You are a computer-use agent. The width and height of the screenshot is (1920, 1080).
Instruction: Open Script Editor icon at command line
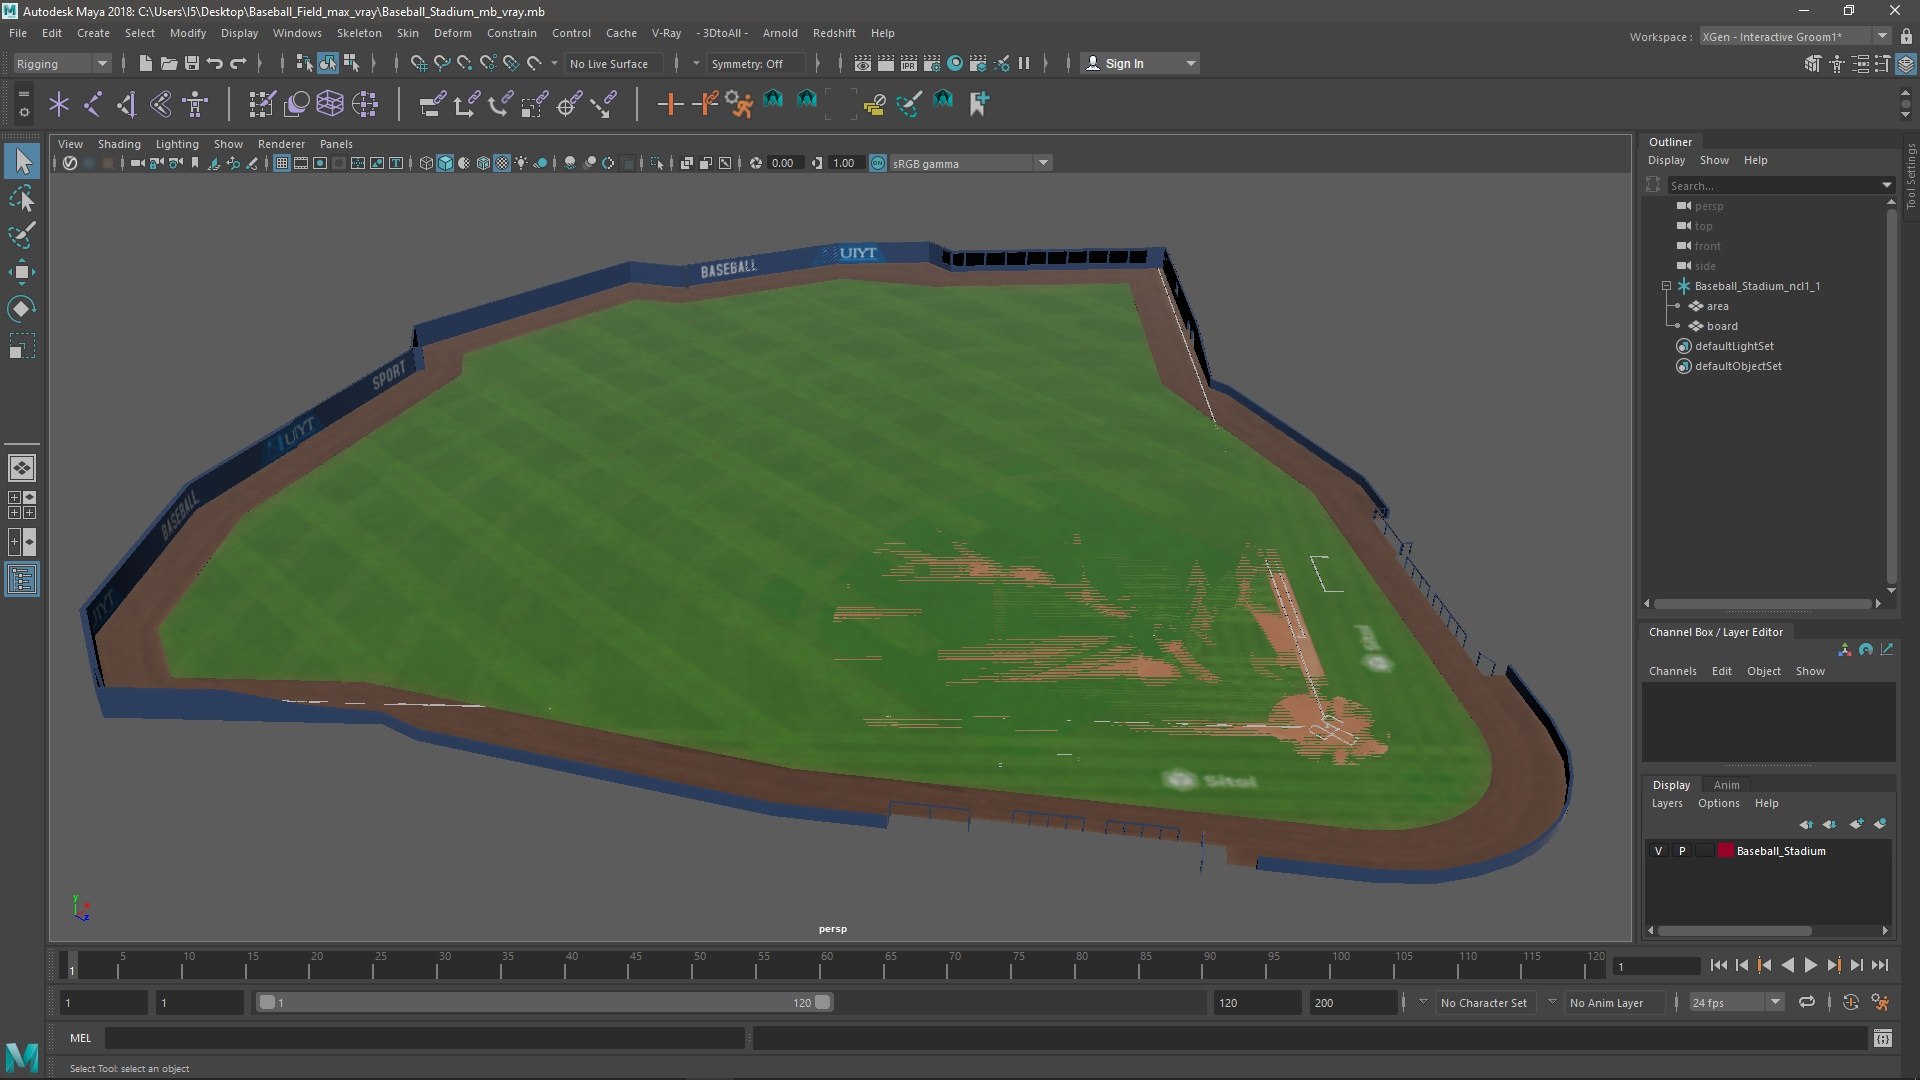1882,1038
